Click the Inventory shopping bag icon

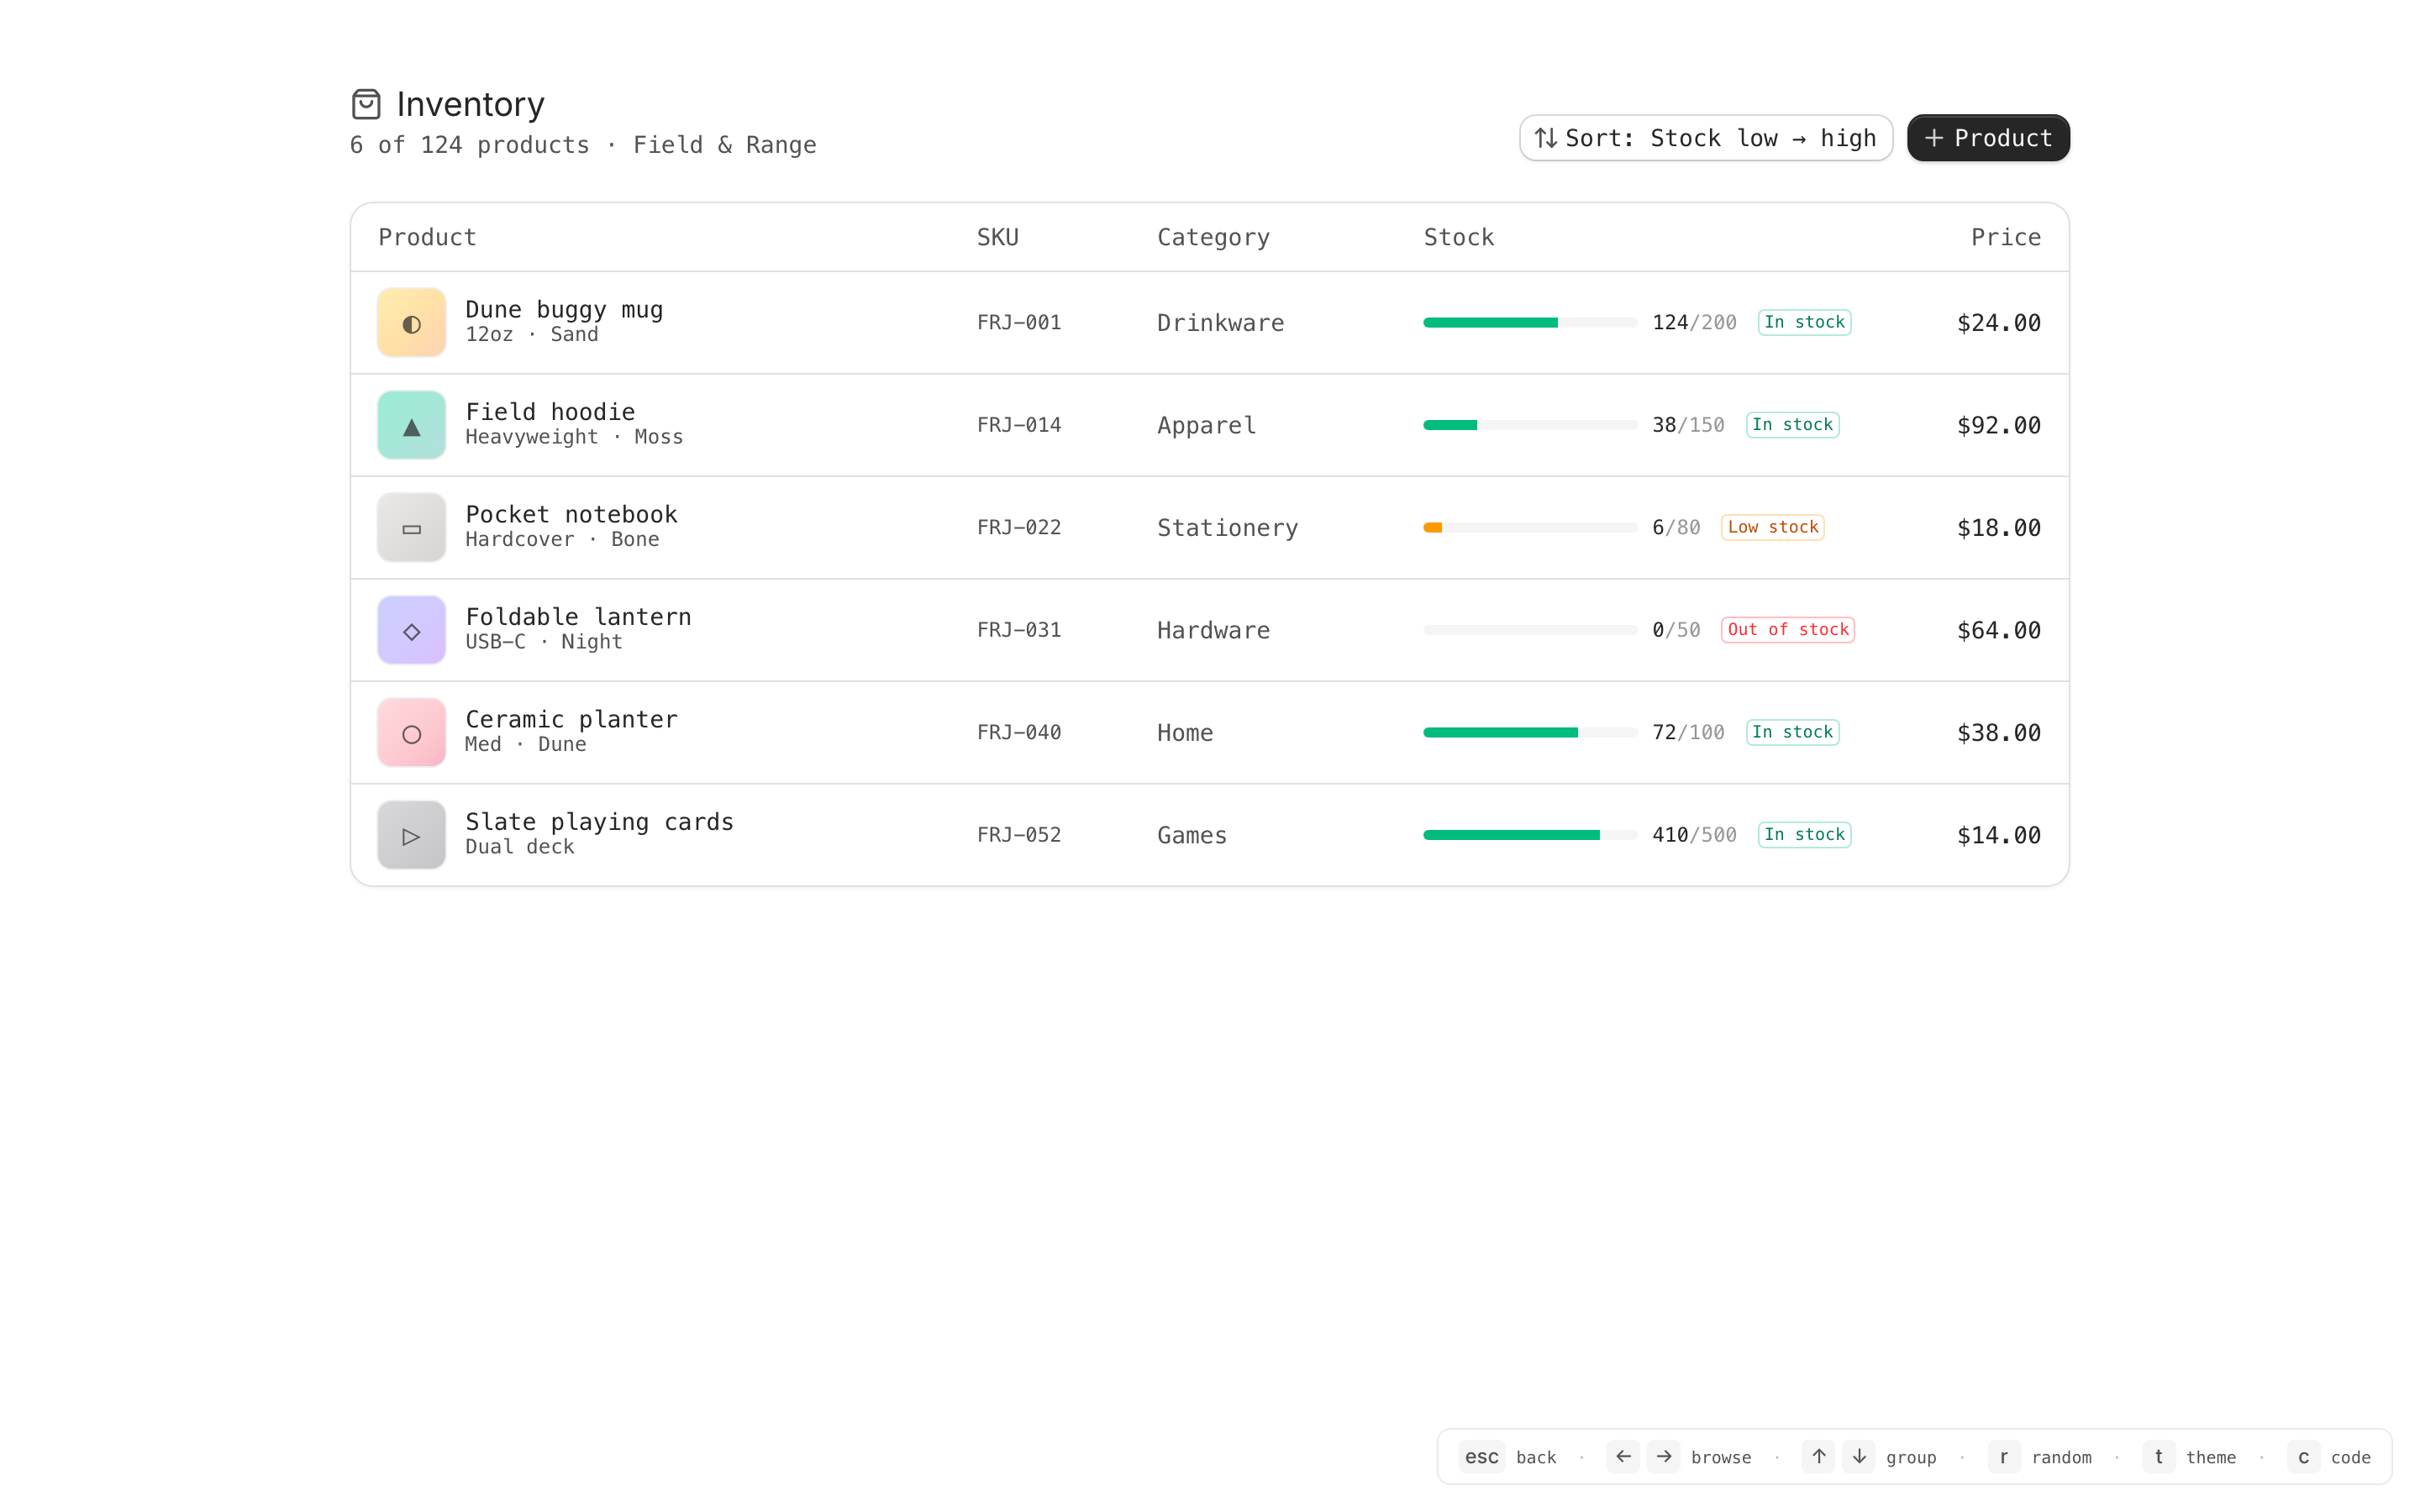pyautogui.click(x=366, y=104)
